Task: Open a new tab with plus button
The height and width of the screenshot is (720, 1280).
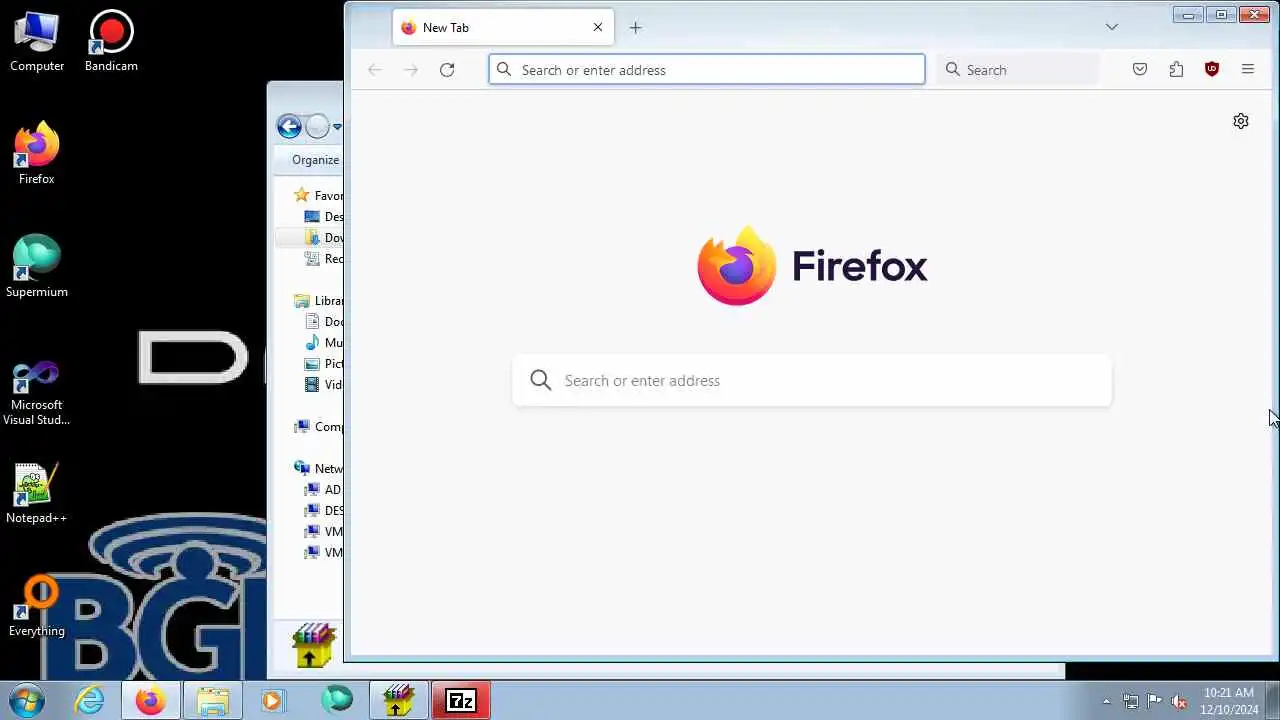Action: [x=635, y=28]
